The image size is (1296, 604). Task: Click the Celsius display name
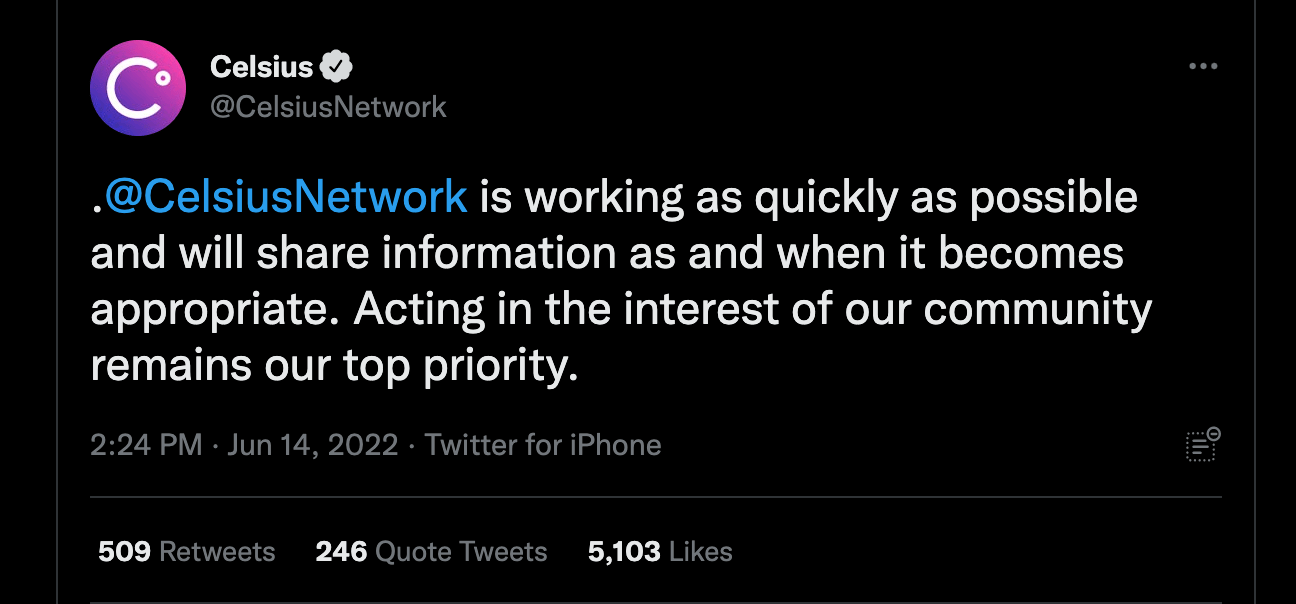262,67
